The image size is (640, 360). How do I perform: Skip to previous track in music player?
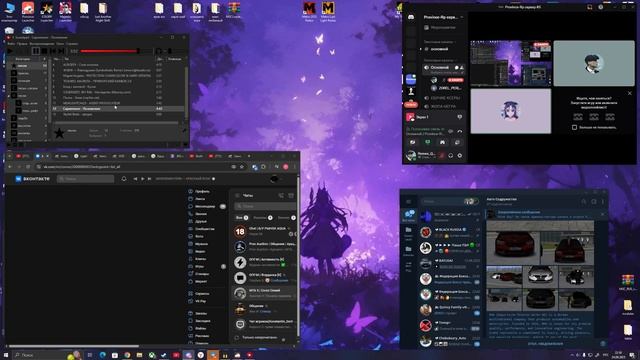(x=53, y=51)
